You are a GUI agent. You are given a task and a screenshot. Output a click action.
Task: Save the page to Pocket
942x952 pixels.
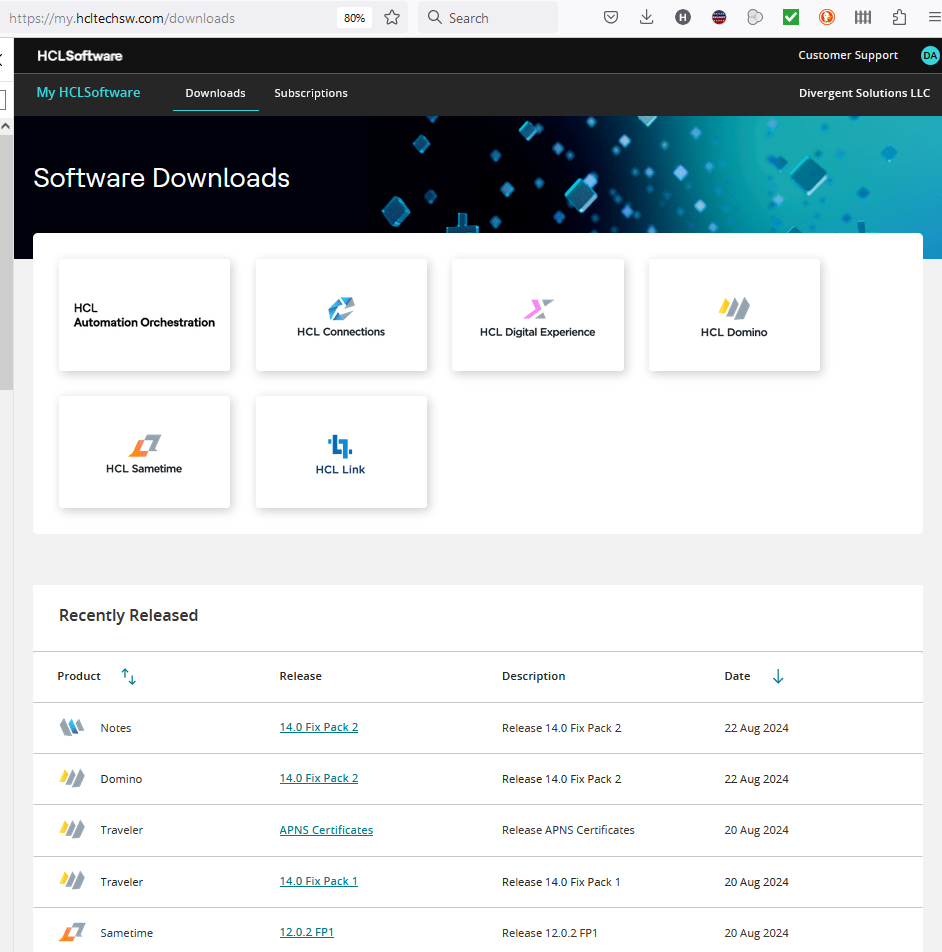[x=611, y=18]
